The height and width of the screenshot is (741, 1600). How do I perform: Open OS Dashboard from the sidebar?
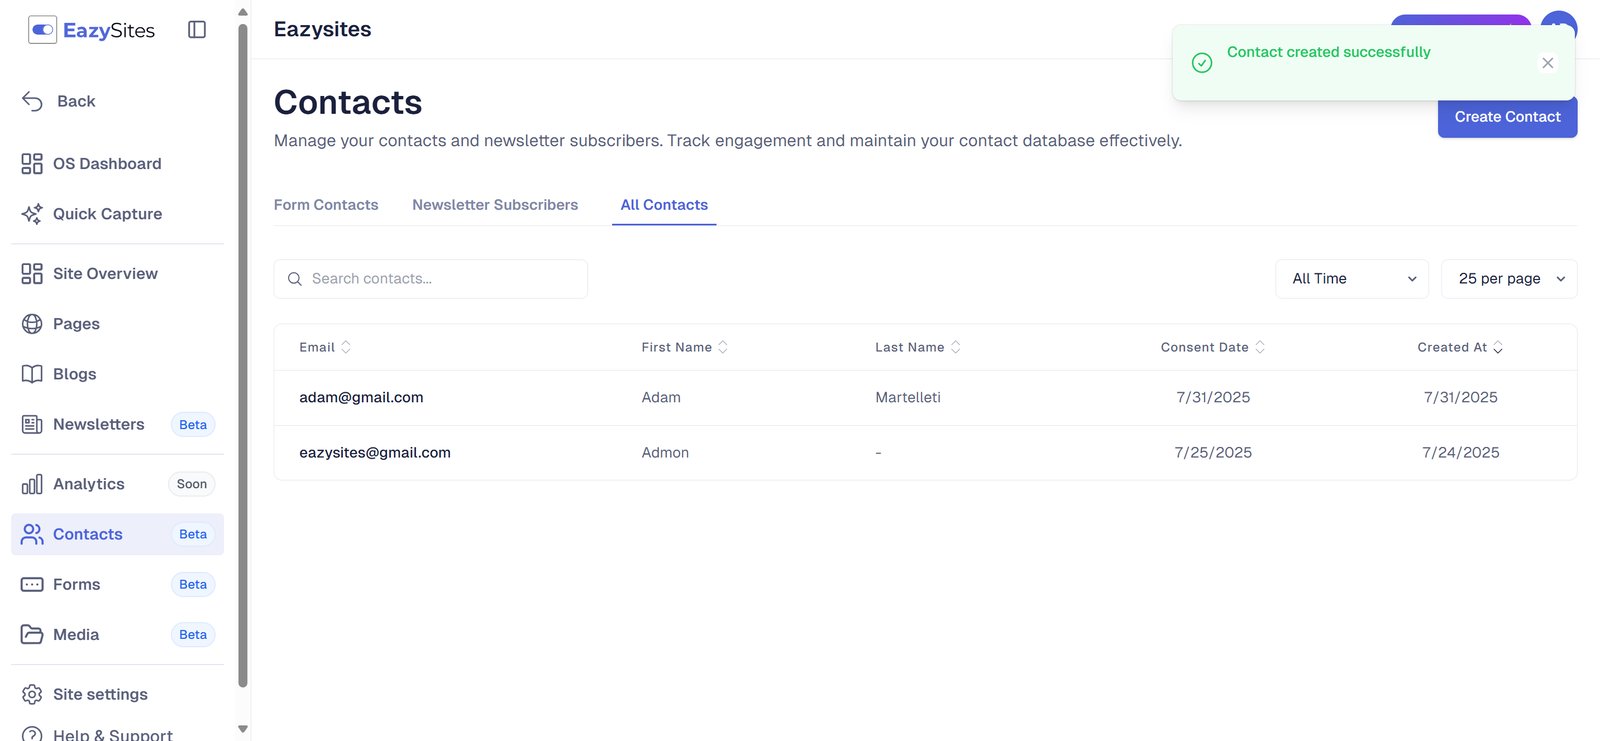pyautogui.click(x=106, y=164)
